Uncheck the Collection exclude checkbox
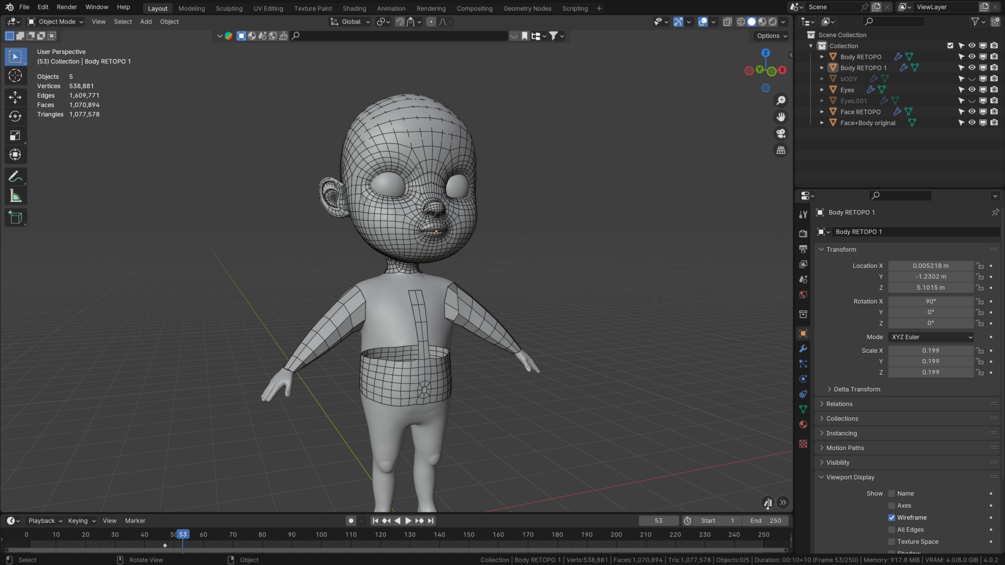The height and width of the screenshot is (565, 1005). (x=950, y=45)
